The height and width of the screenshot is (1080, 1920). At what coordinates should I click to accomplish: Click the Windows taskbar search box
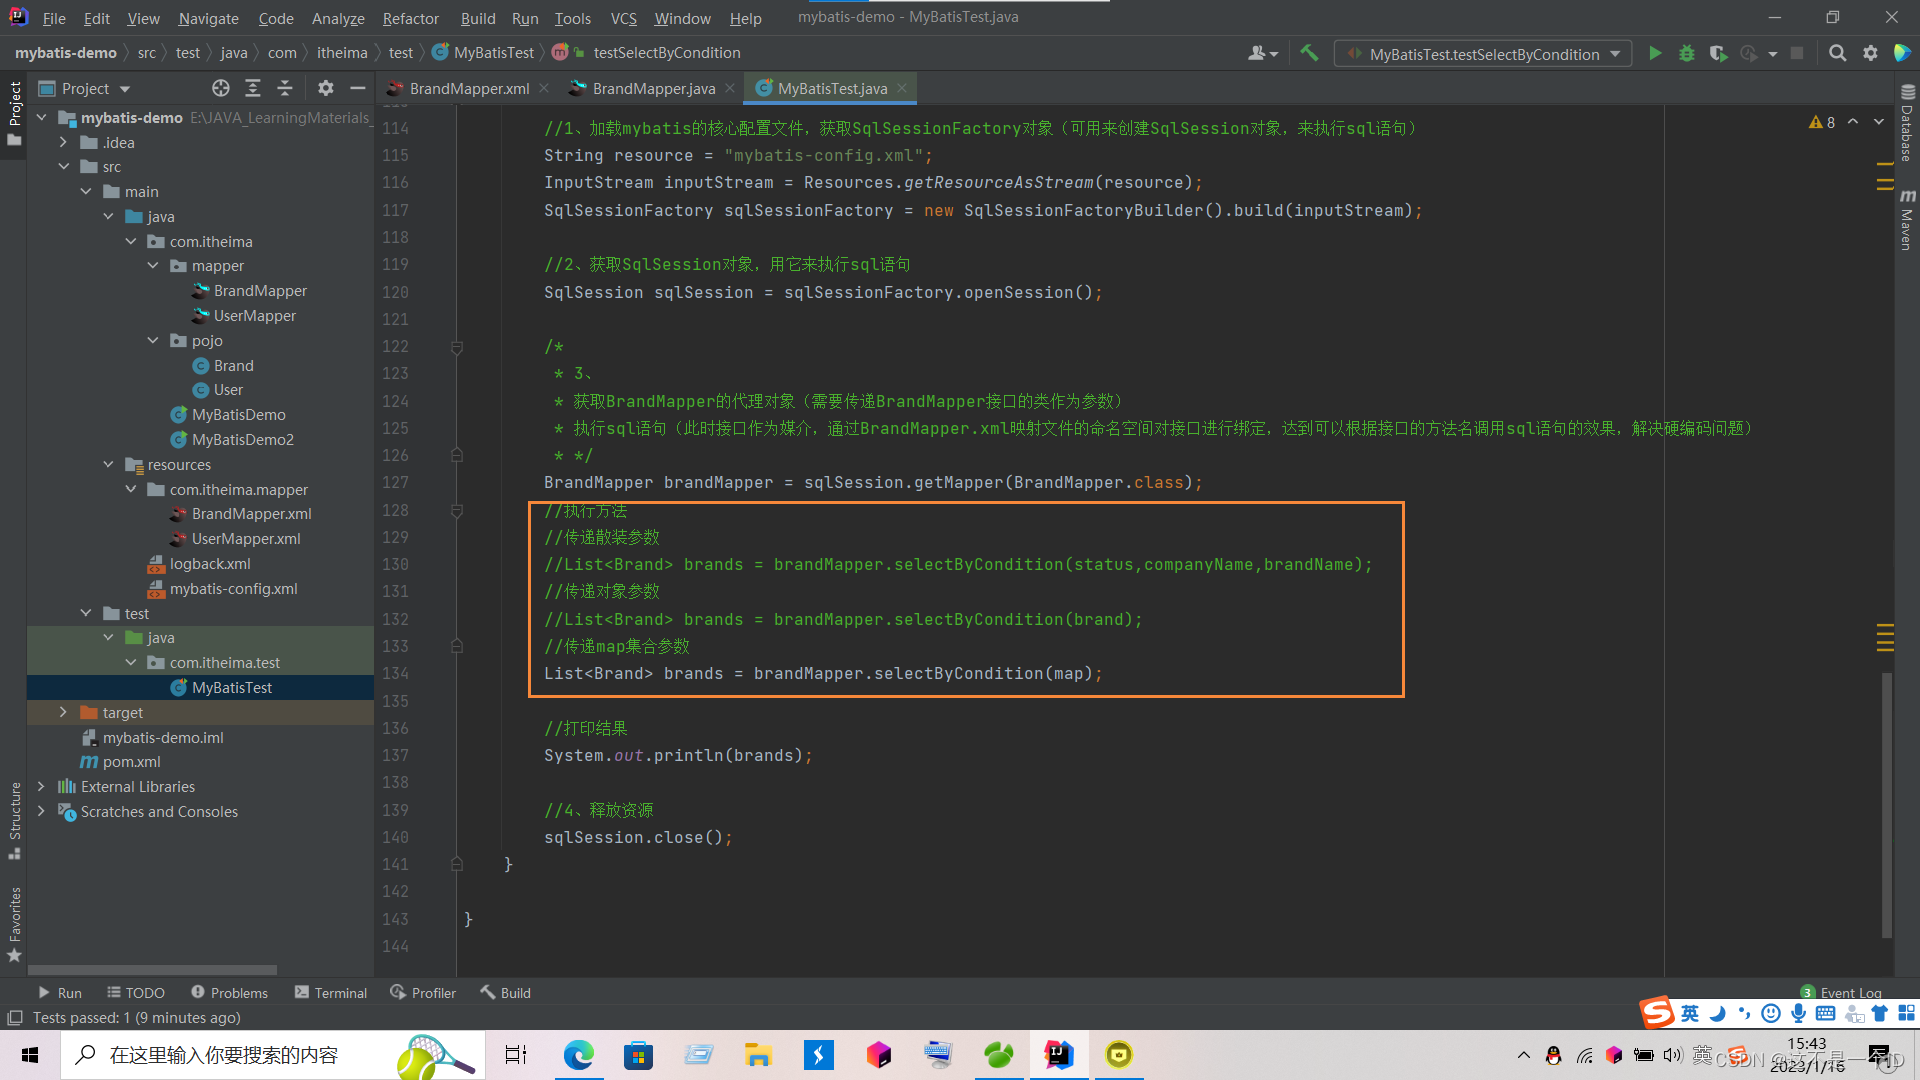[272, 1055]
